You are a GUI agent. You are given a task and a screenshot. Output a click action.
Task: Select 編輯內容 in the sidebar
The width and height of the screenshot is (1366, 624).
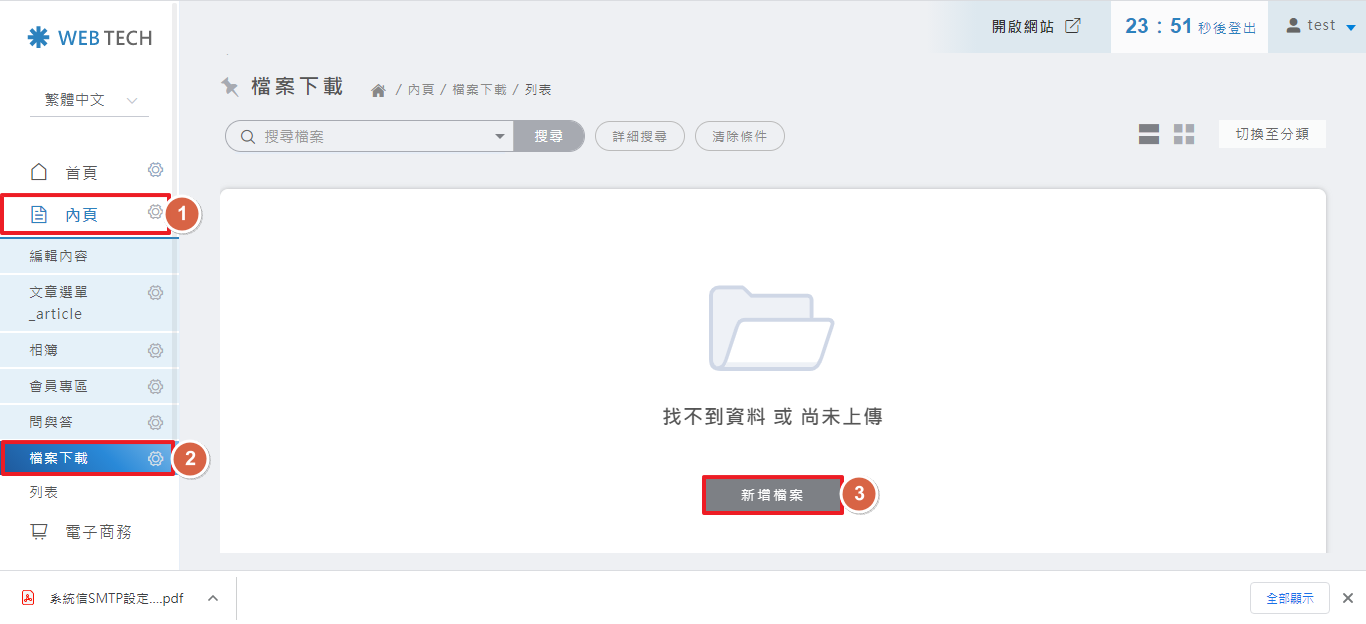click(59, 256)
